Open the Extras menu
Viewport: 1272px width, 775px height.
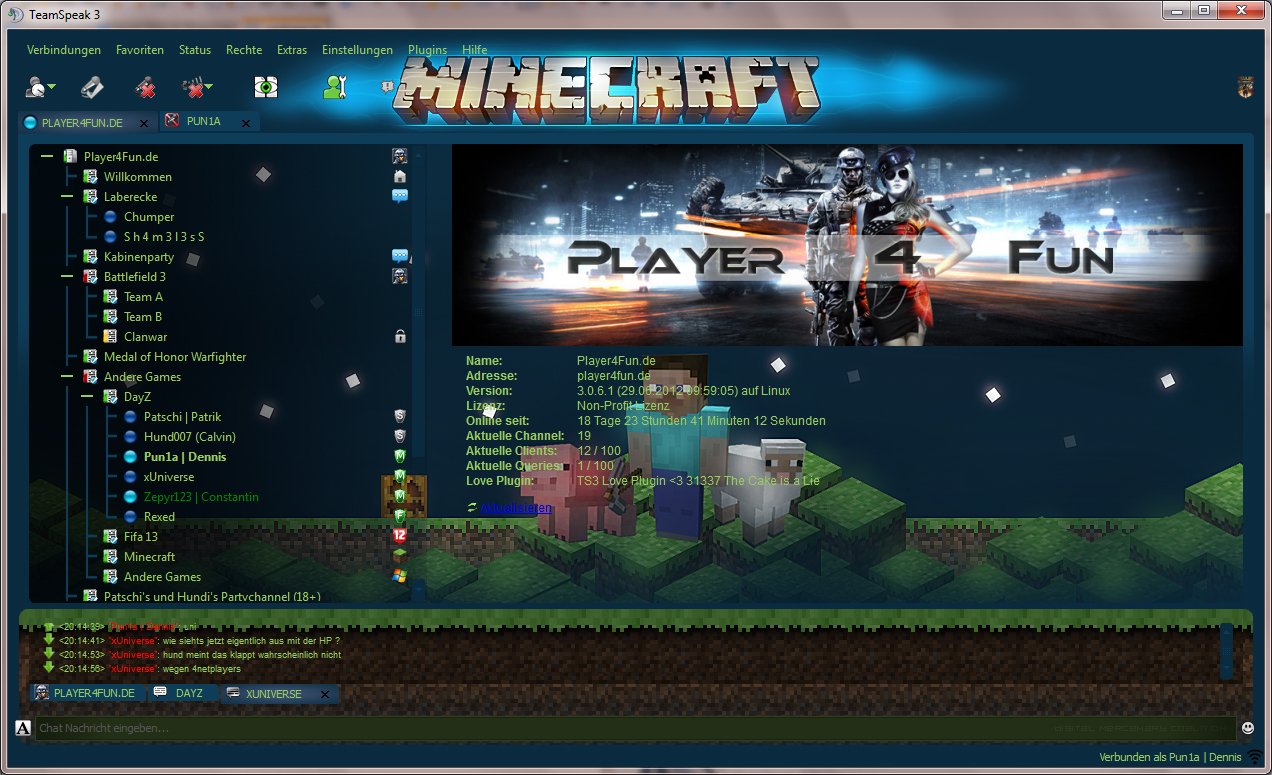(x=292, y=50)
